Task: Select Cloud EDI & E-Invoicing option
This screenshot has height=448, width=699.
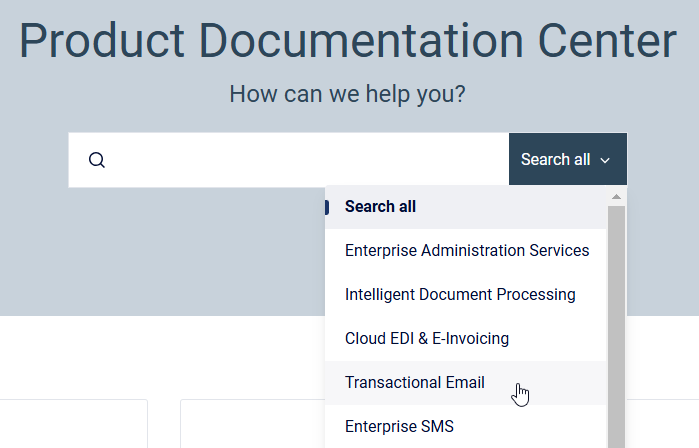Action: point(466,339)
